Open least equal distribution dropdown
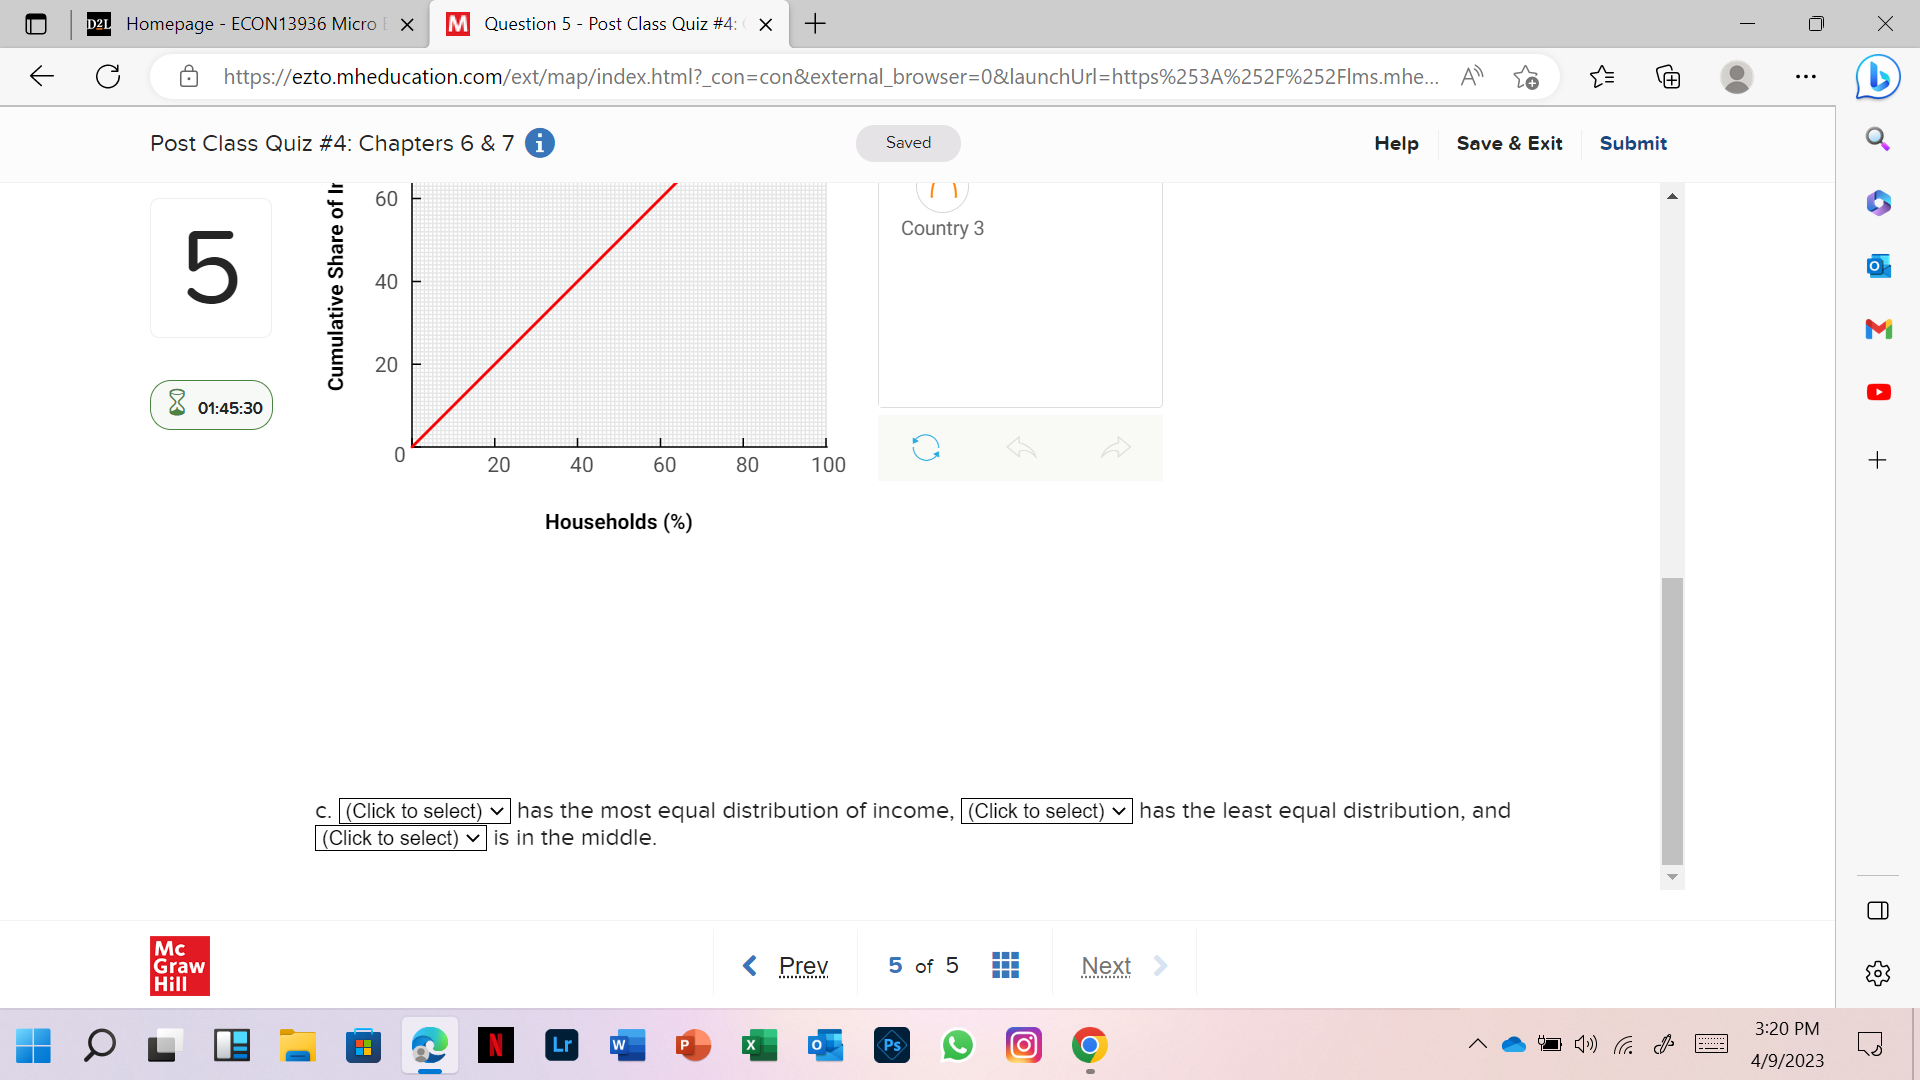This screenshot has width=1920, height=1080. 1046,811
